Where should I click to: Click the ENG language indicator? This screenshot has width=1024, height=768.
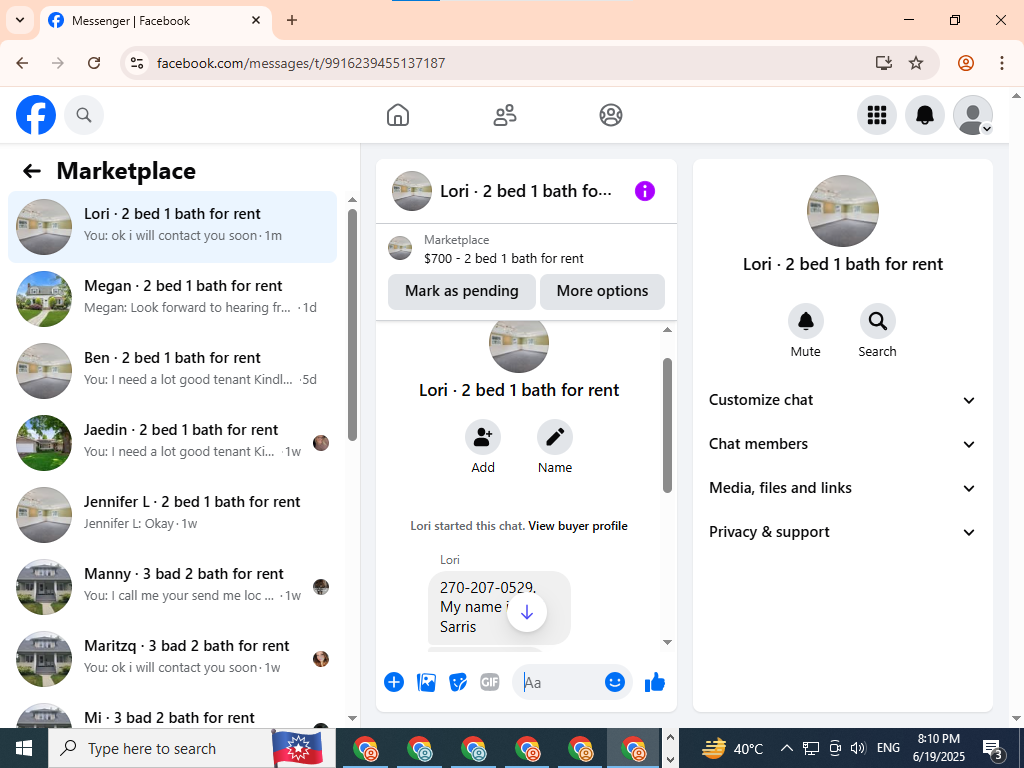coord(888,748)
